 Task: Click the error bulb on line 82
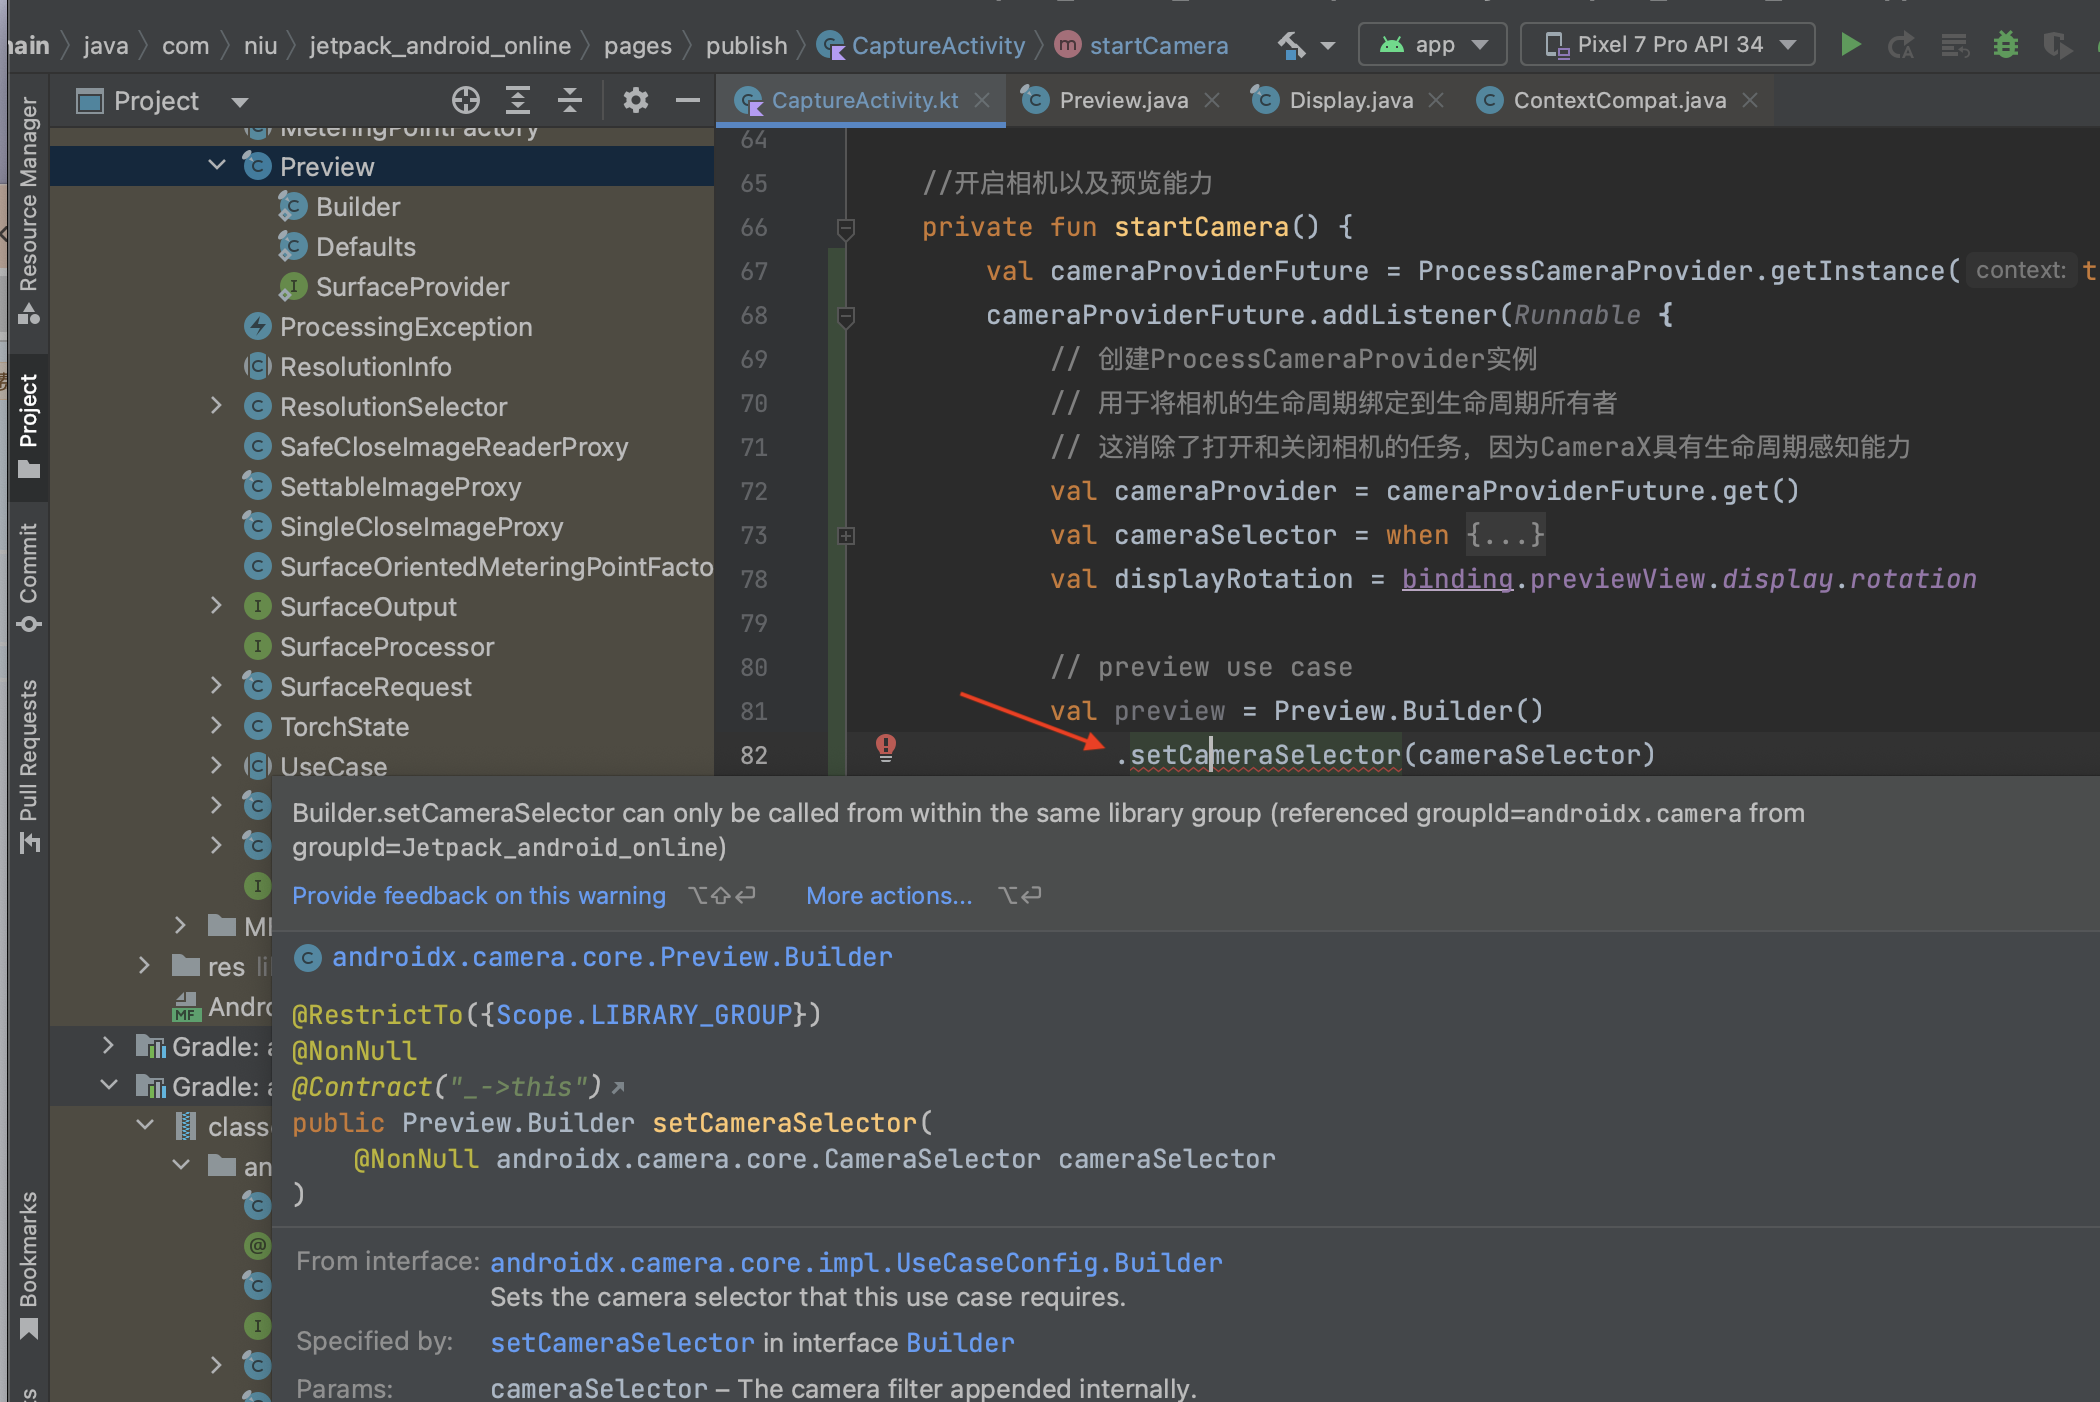pyautogui.click(x=886, y=747)
